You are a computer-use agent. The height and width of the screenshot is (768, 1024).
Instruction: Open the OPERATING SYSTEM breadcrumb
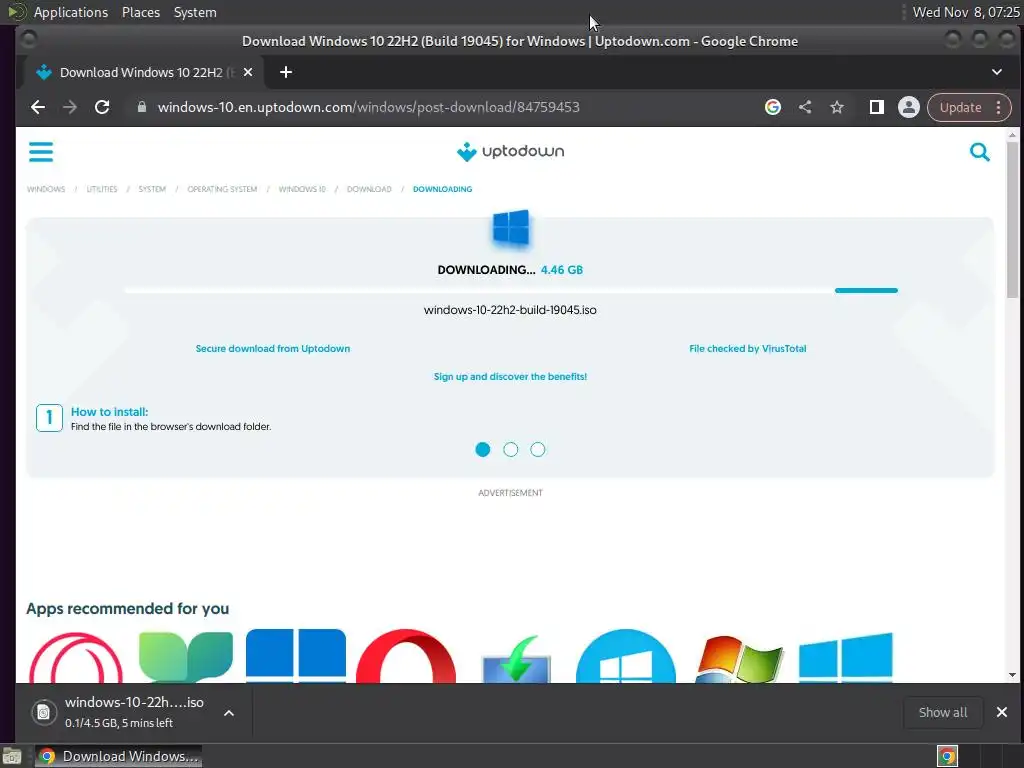point(222,189)
